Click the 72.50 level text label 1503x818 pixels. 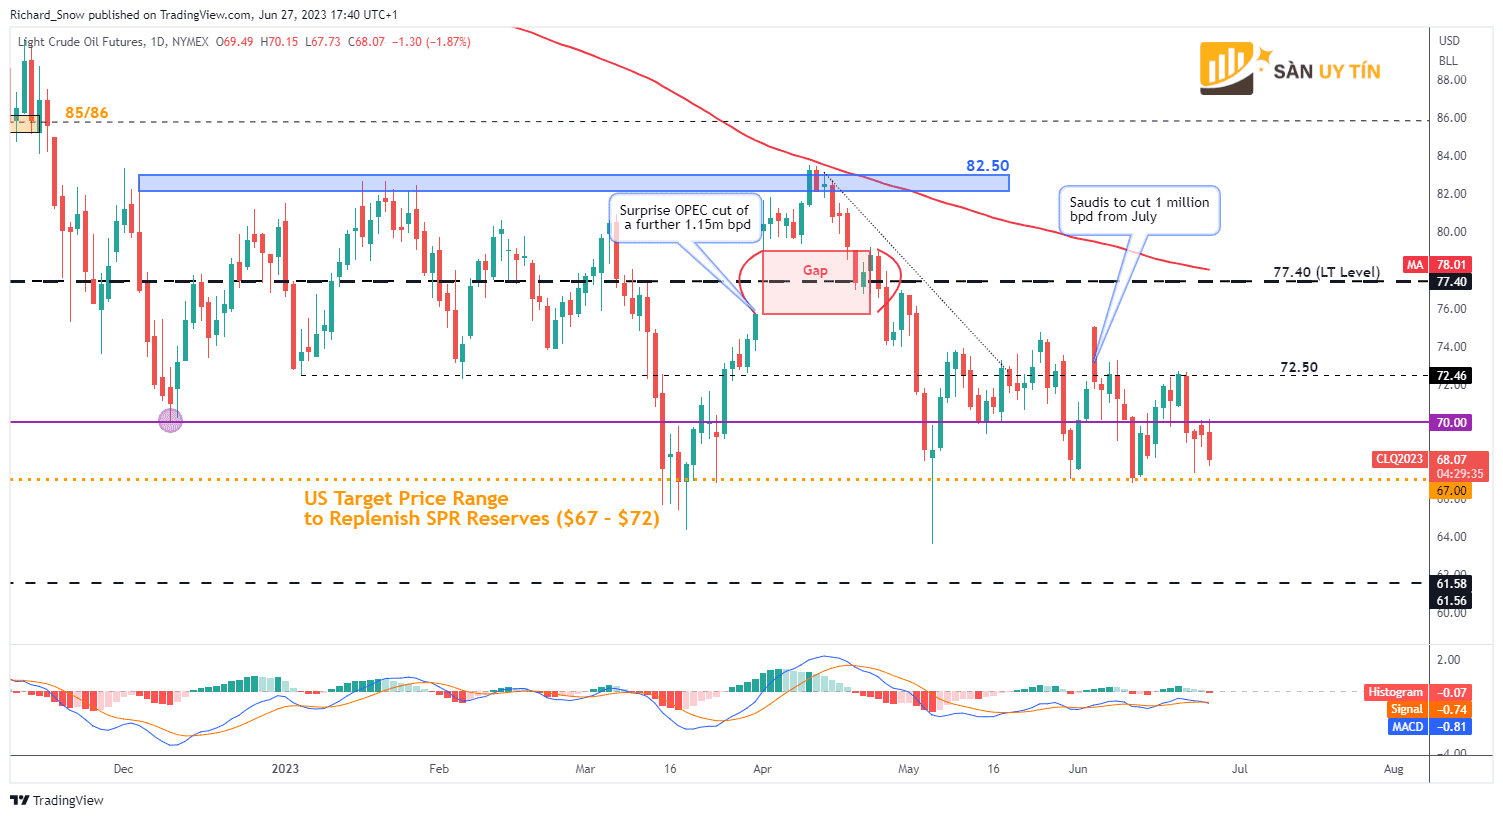coord(1299,367)
